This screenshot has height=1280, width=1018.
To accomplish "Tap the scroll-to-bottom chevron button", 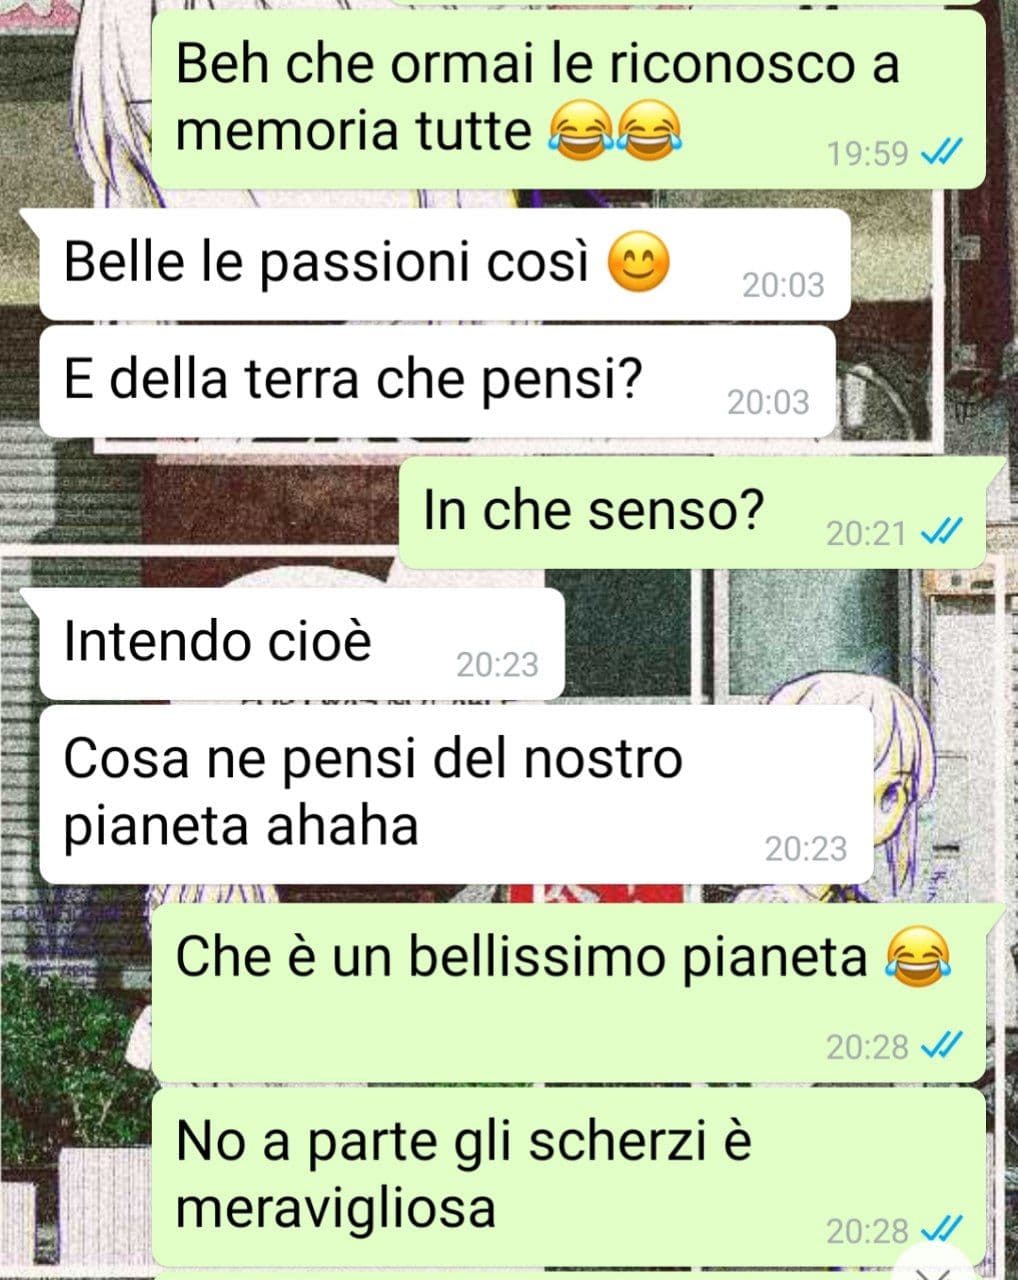I will pos(934,1268).
